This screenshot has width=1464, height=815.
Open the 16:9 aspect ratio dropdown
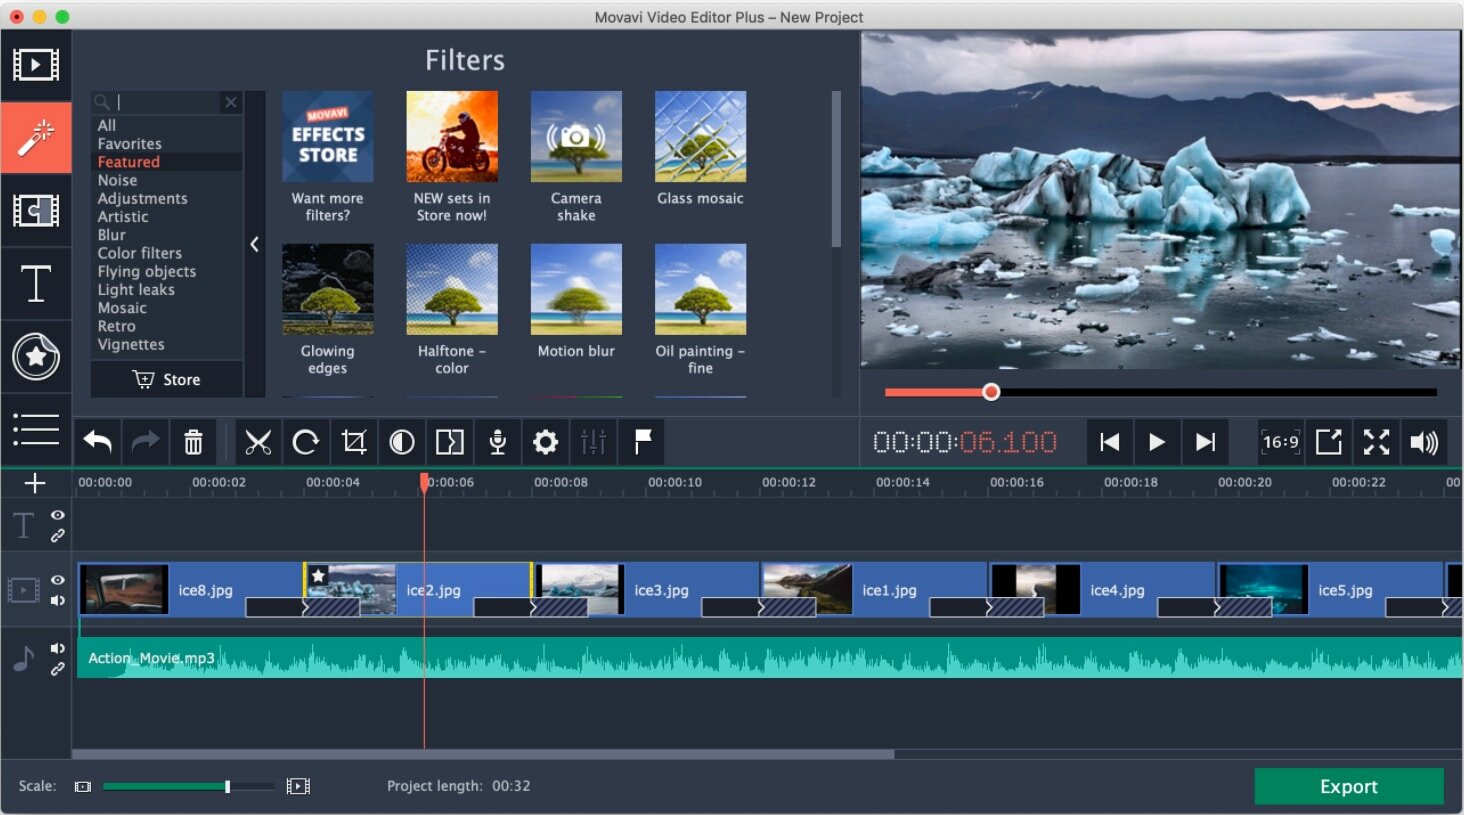coord(1281,442)
